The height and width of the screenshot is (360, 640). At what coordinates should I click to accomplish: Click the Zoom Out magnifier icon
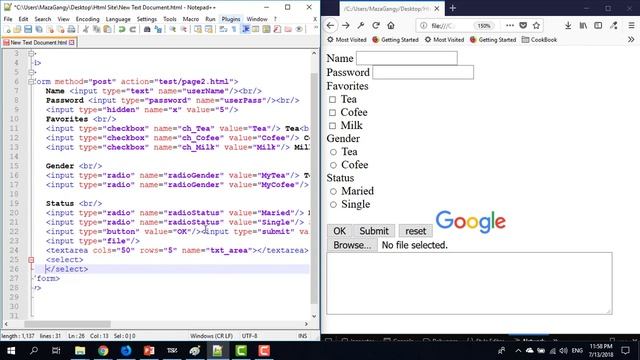tap(184, 29)
